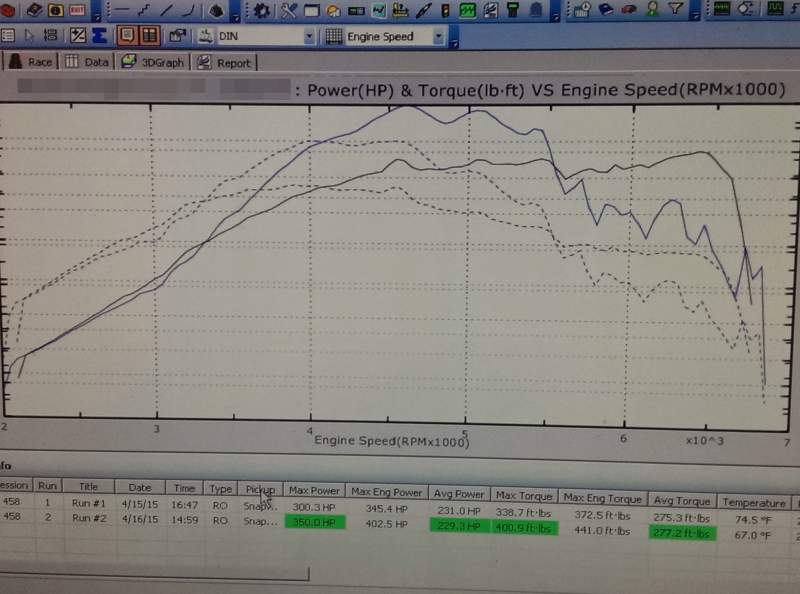Open the DIN correction standard dropdown
The width and height of the screenshot is (800, 594).
pos(308,37)
